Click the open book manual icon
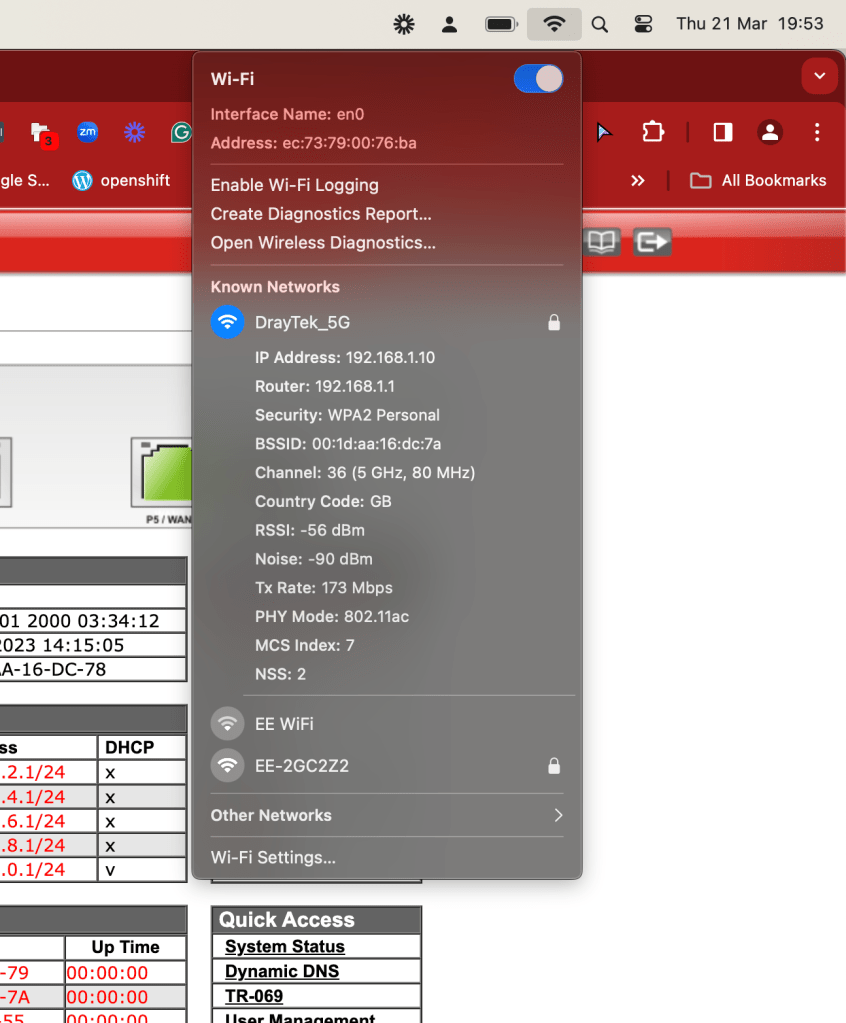 601,242
